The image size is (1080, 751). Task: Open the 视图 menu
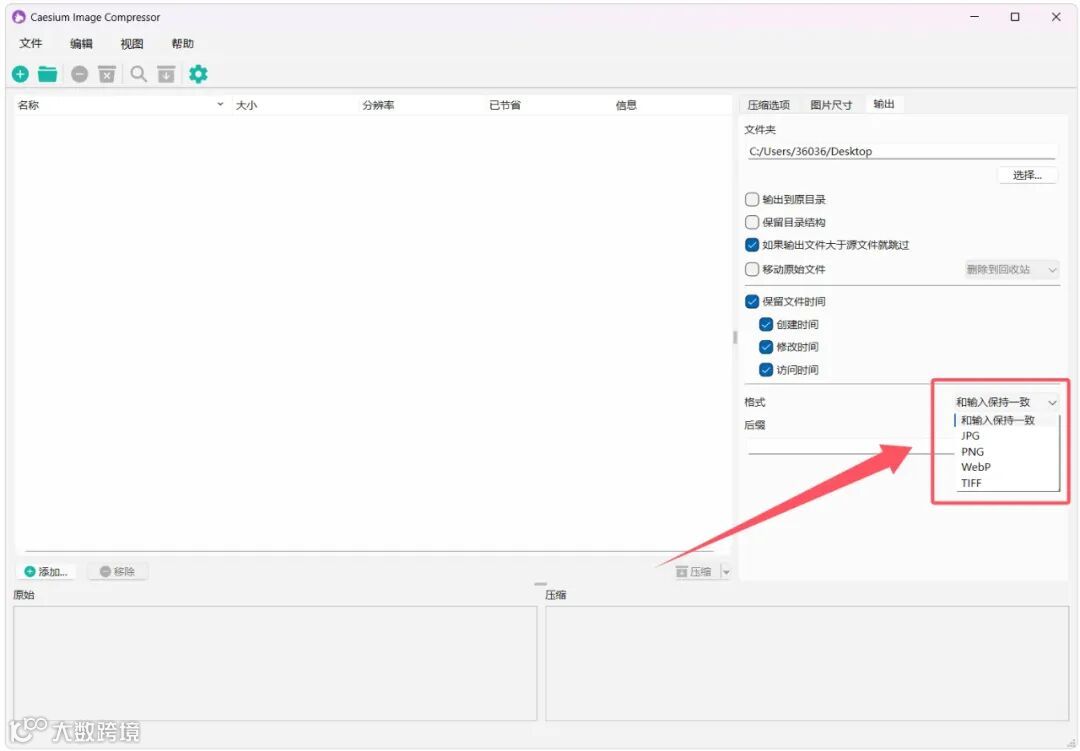(132, 43)
